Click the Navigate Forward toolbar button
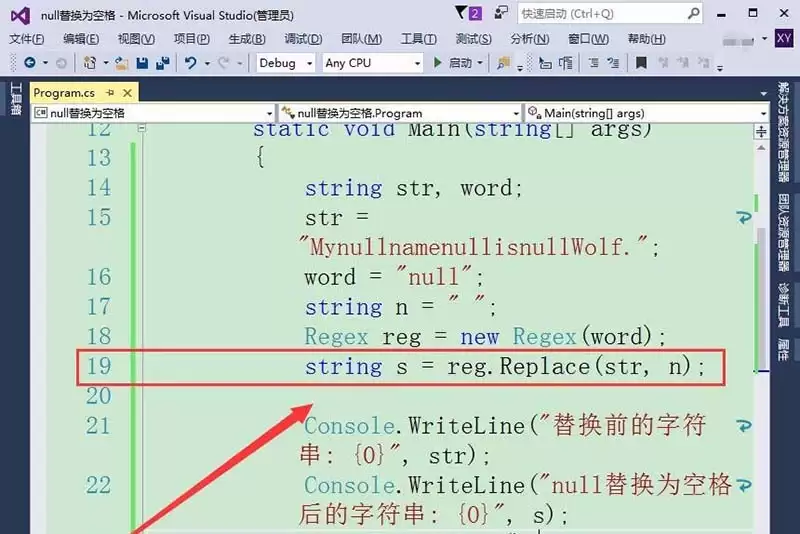Image resolution: width=800 pixels, height=534 pixels. click(x=61, y=63)
